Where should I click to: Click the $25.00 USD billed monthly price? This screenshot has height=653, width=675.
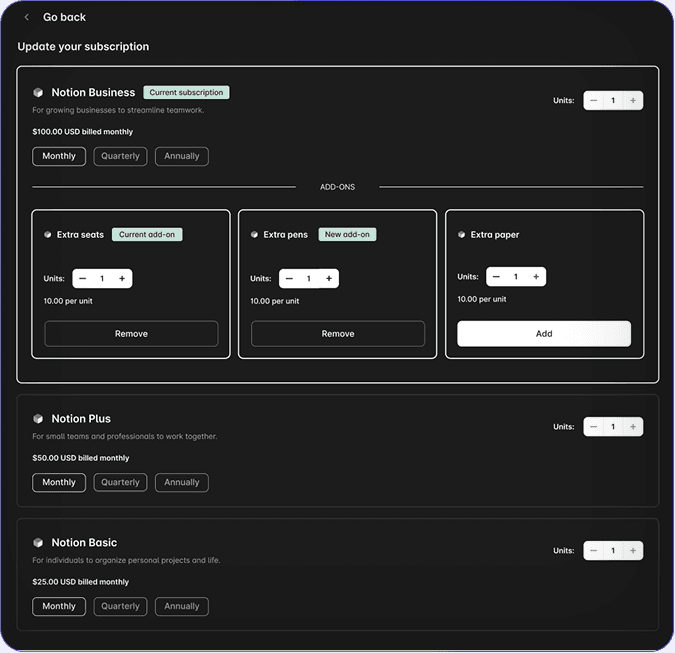pos(81,582)
